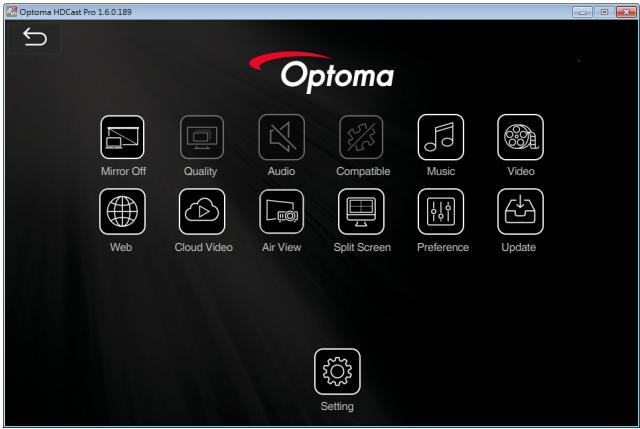Click the "Setting" label text
Viewport: 640px width, 429px height.
click(337, 407)
